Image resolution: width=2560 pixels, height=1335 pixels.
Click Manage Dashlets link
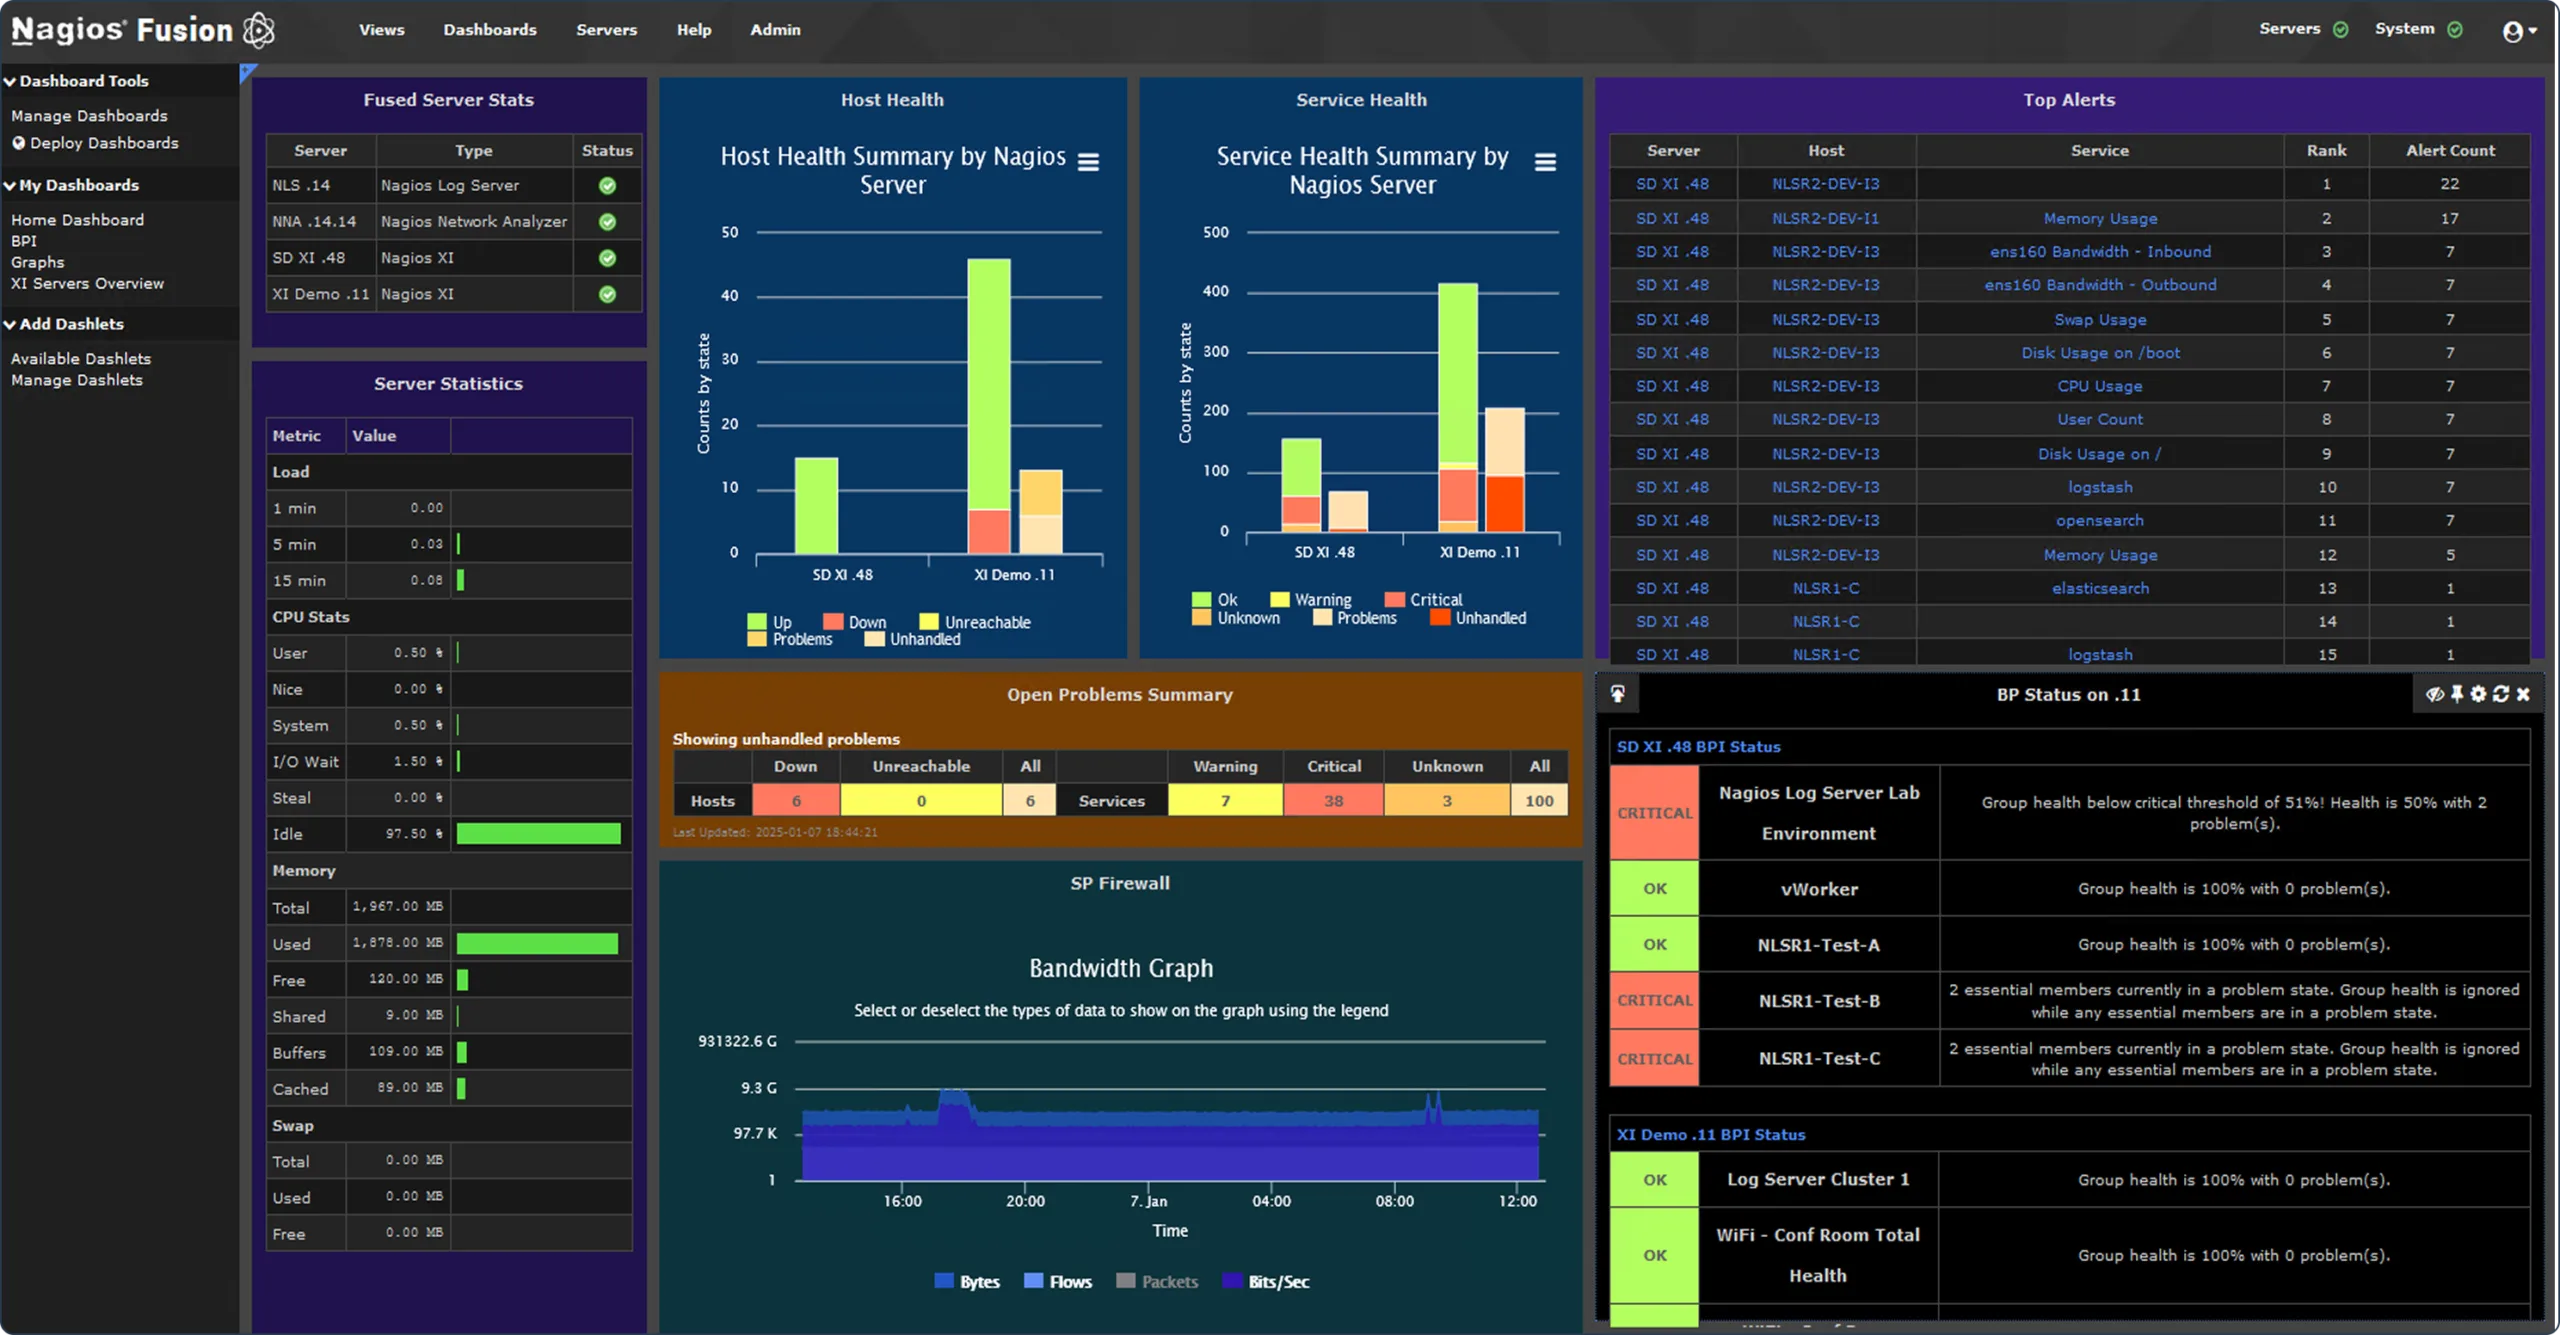[77, 380]
